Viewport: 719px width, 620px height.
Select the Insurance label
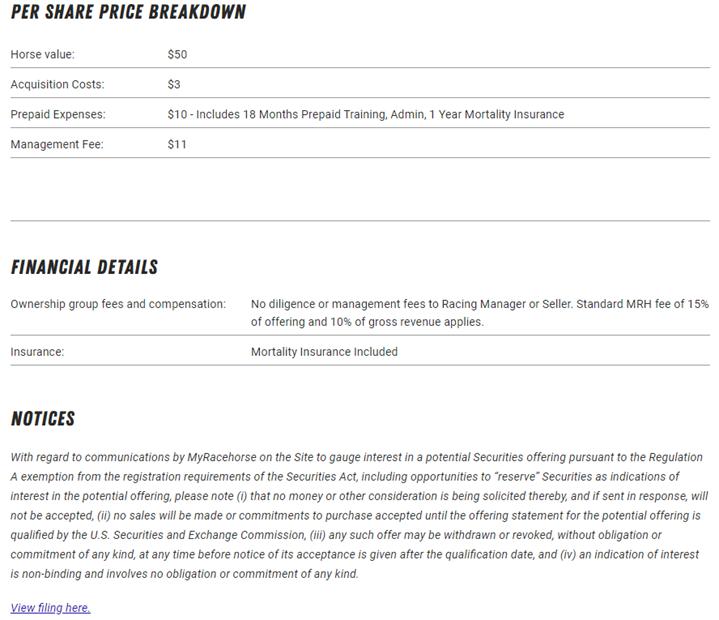(37, 352)
